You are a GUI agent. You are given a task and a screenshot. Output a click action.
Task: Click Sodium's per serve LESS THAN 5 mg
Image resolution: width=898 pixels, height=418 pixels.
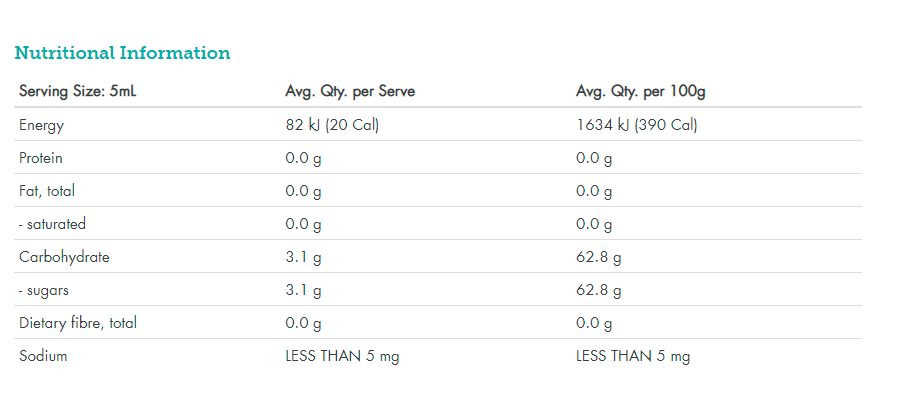coord(342,356)
